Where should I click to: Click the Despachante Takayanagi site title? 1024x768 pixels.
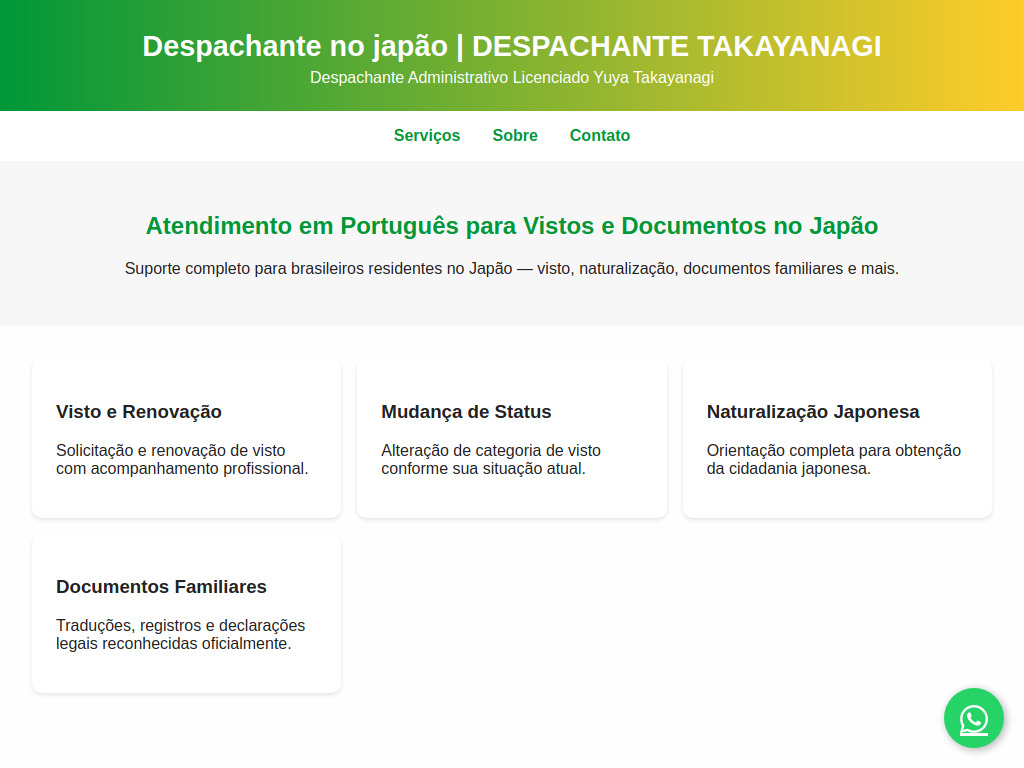pos(511,46)
